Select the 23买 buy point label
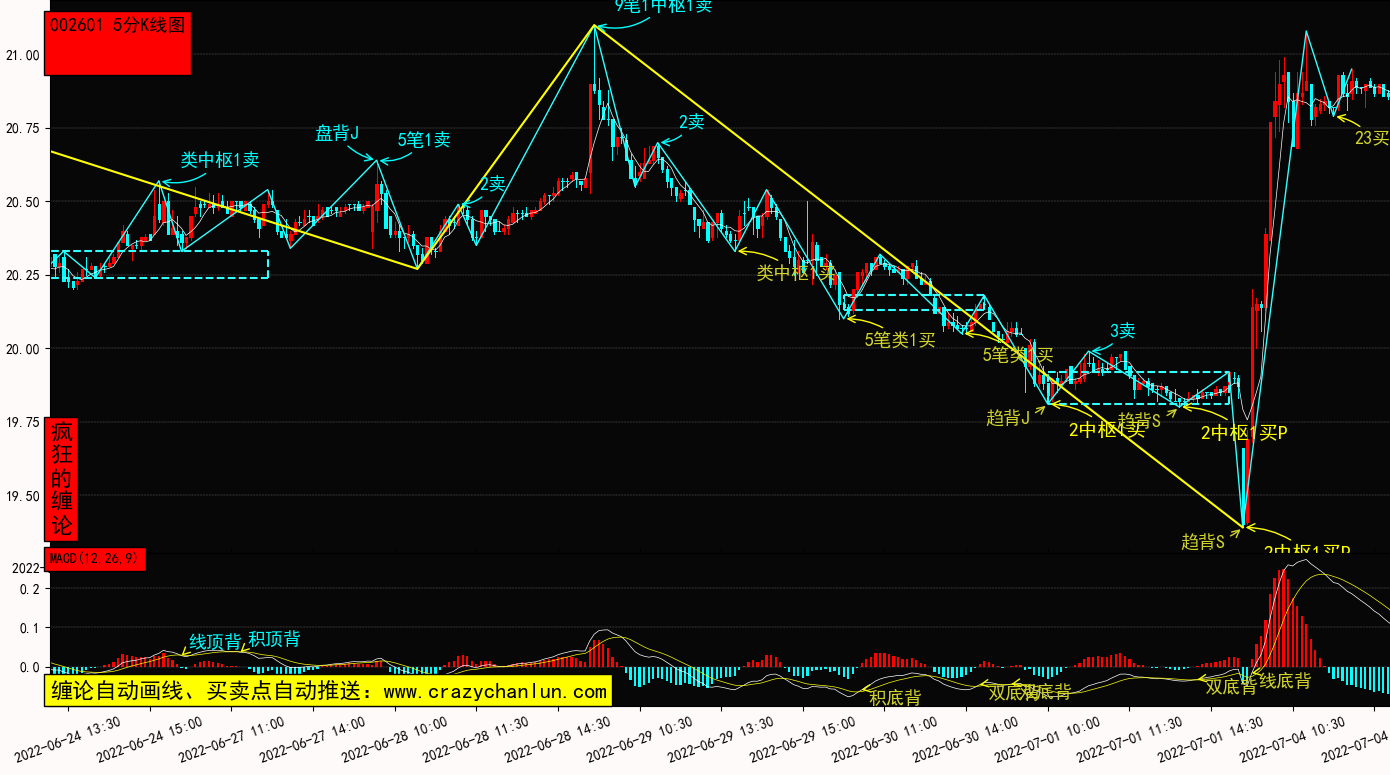This screenshot has width=1390, height=775. pyautogui.click(x=1372, y=138)
